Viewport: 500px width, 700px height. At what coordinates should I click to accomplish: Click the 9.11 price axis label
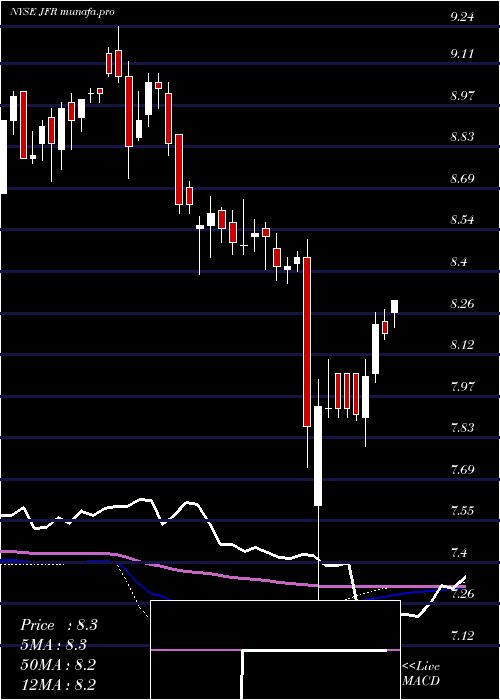pos(462,54)
